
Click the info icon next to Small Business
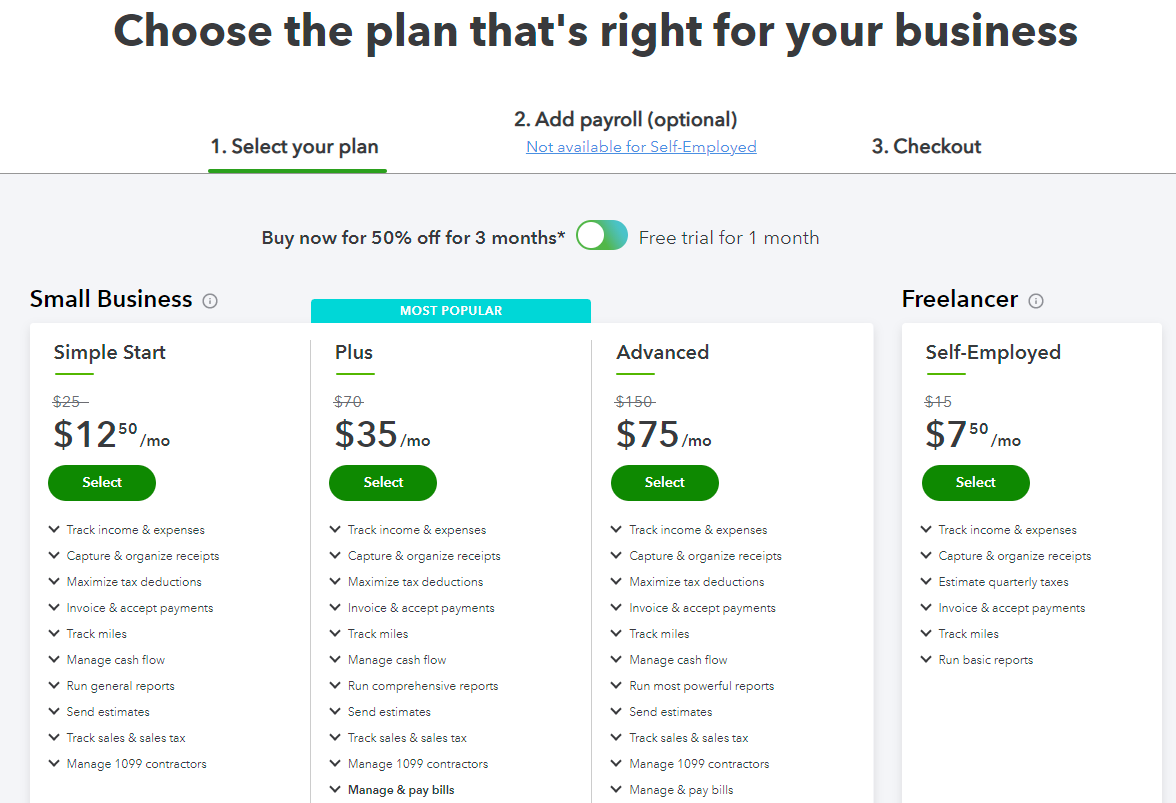tap(210, 301)
